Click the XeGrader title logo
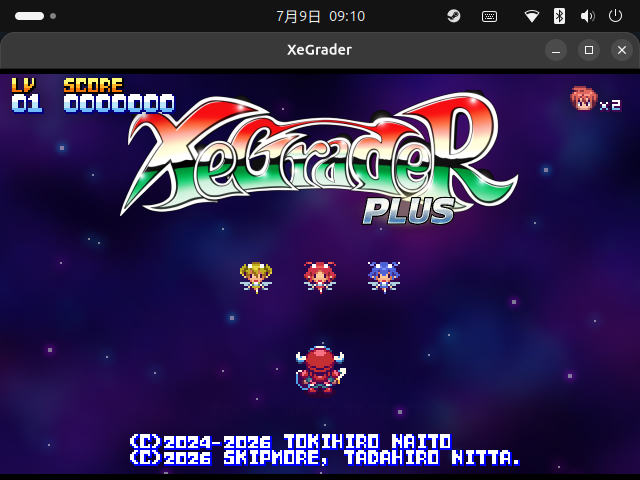The image size is (640, 480). (x=319, y=155)
